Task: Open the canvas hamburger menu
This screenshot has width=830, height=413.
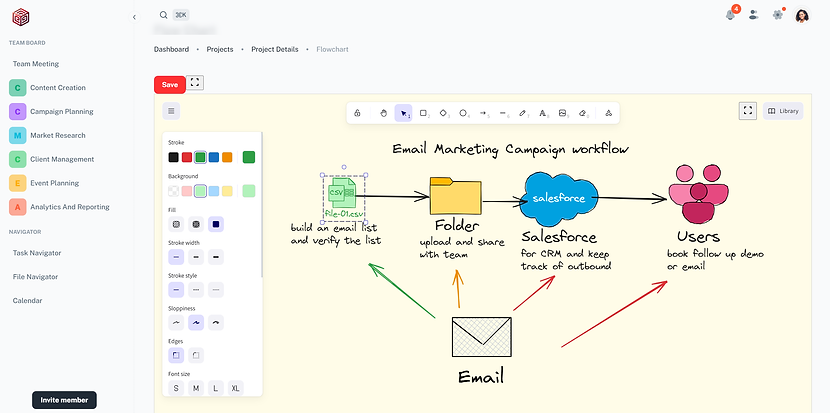Action: click(x=171, y=111)
